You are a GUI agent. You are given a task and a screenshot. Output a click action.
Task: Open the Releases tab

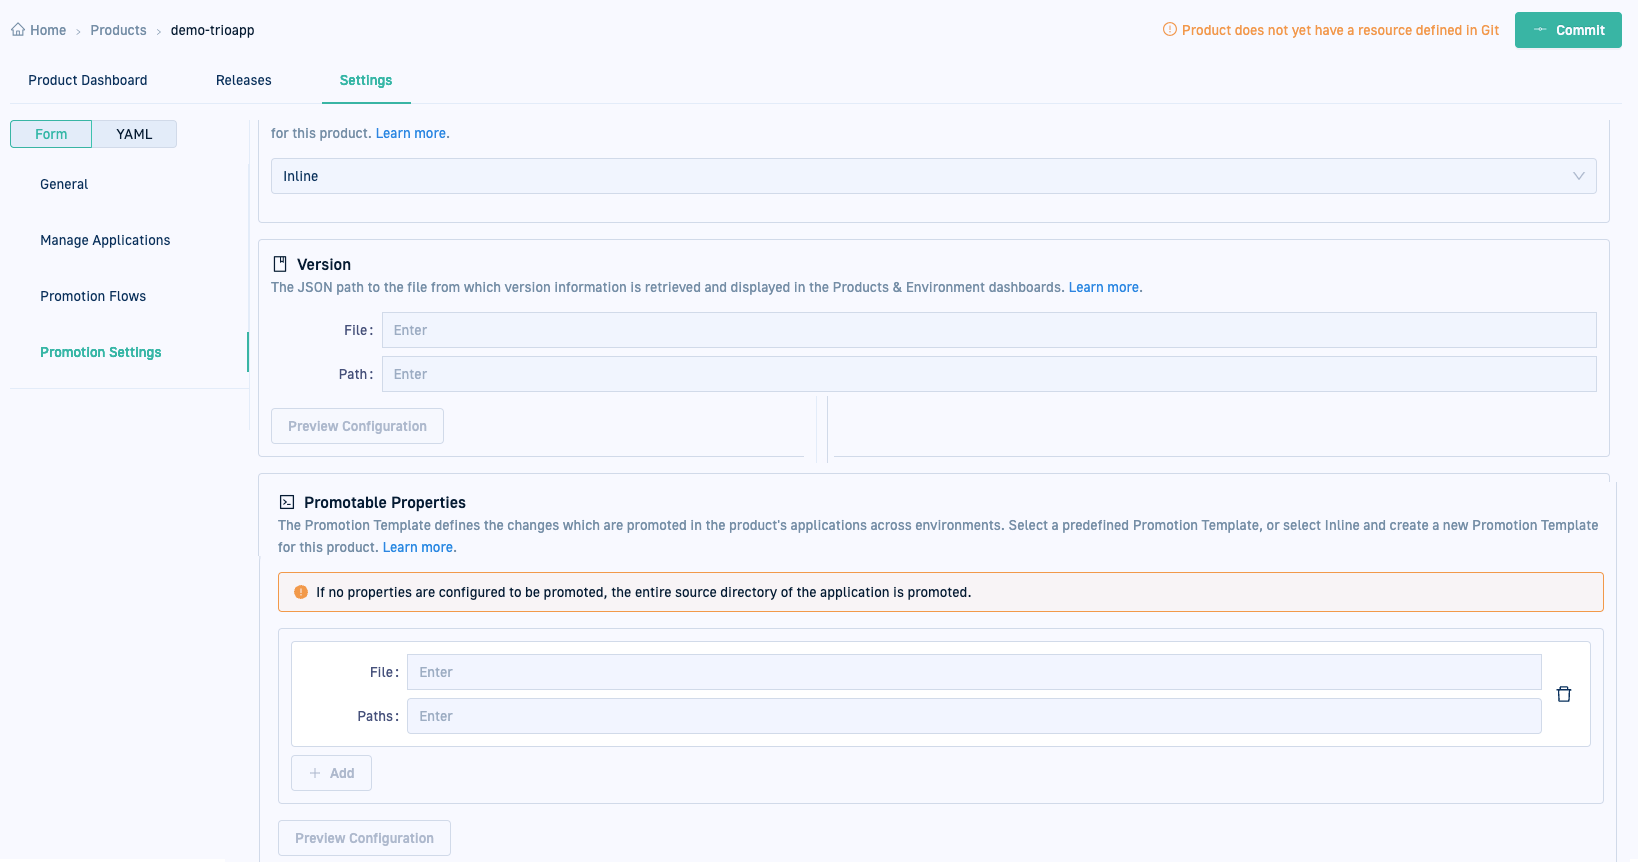pos(243,80)
